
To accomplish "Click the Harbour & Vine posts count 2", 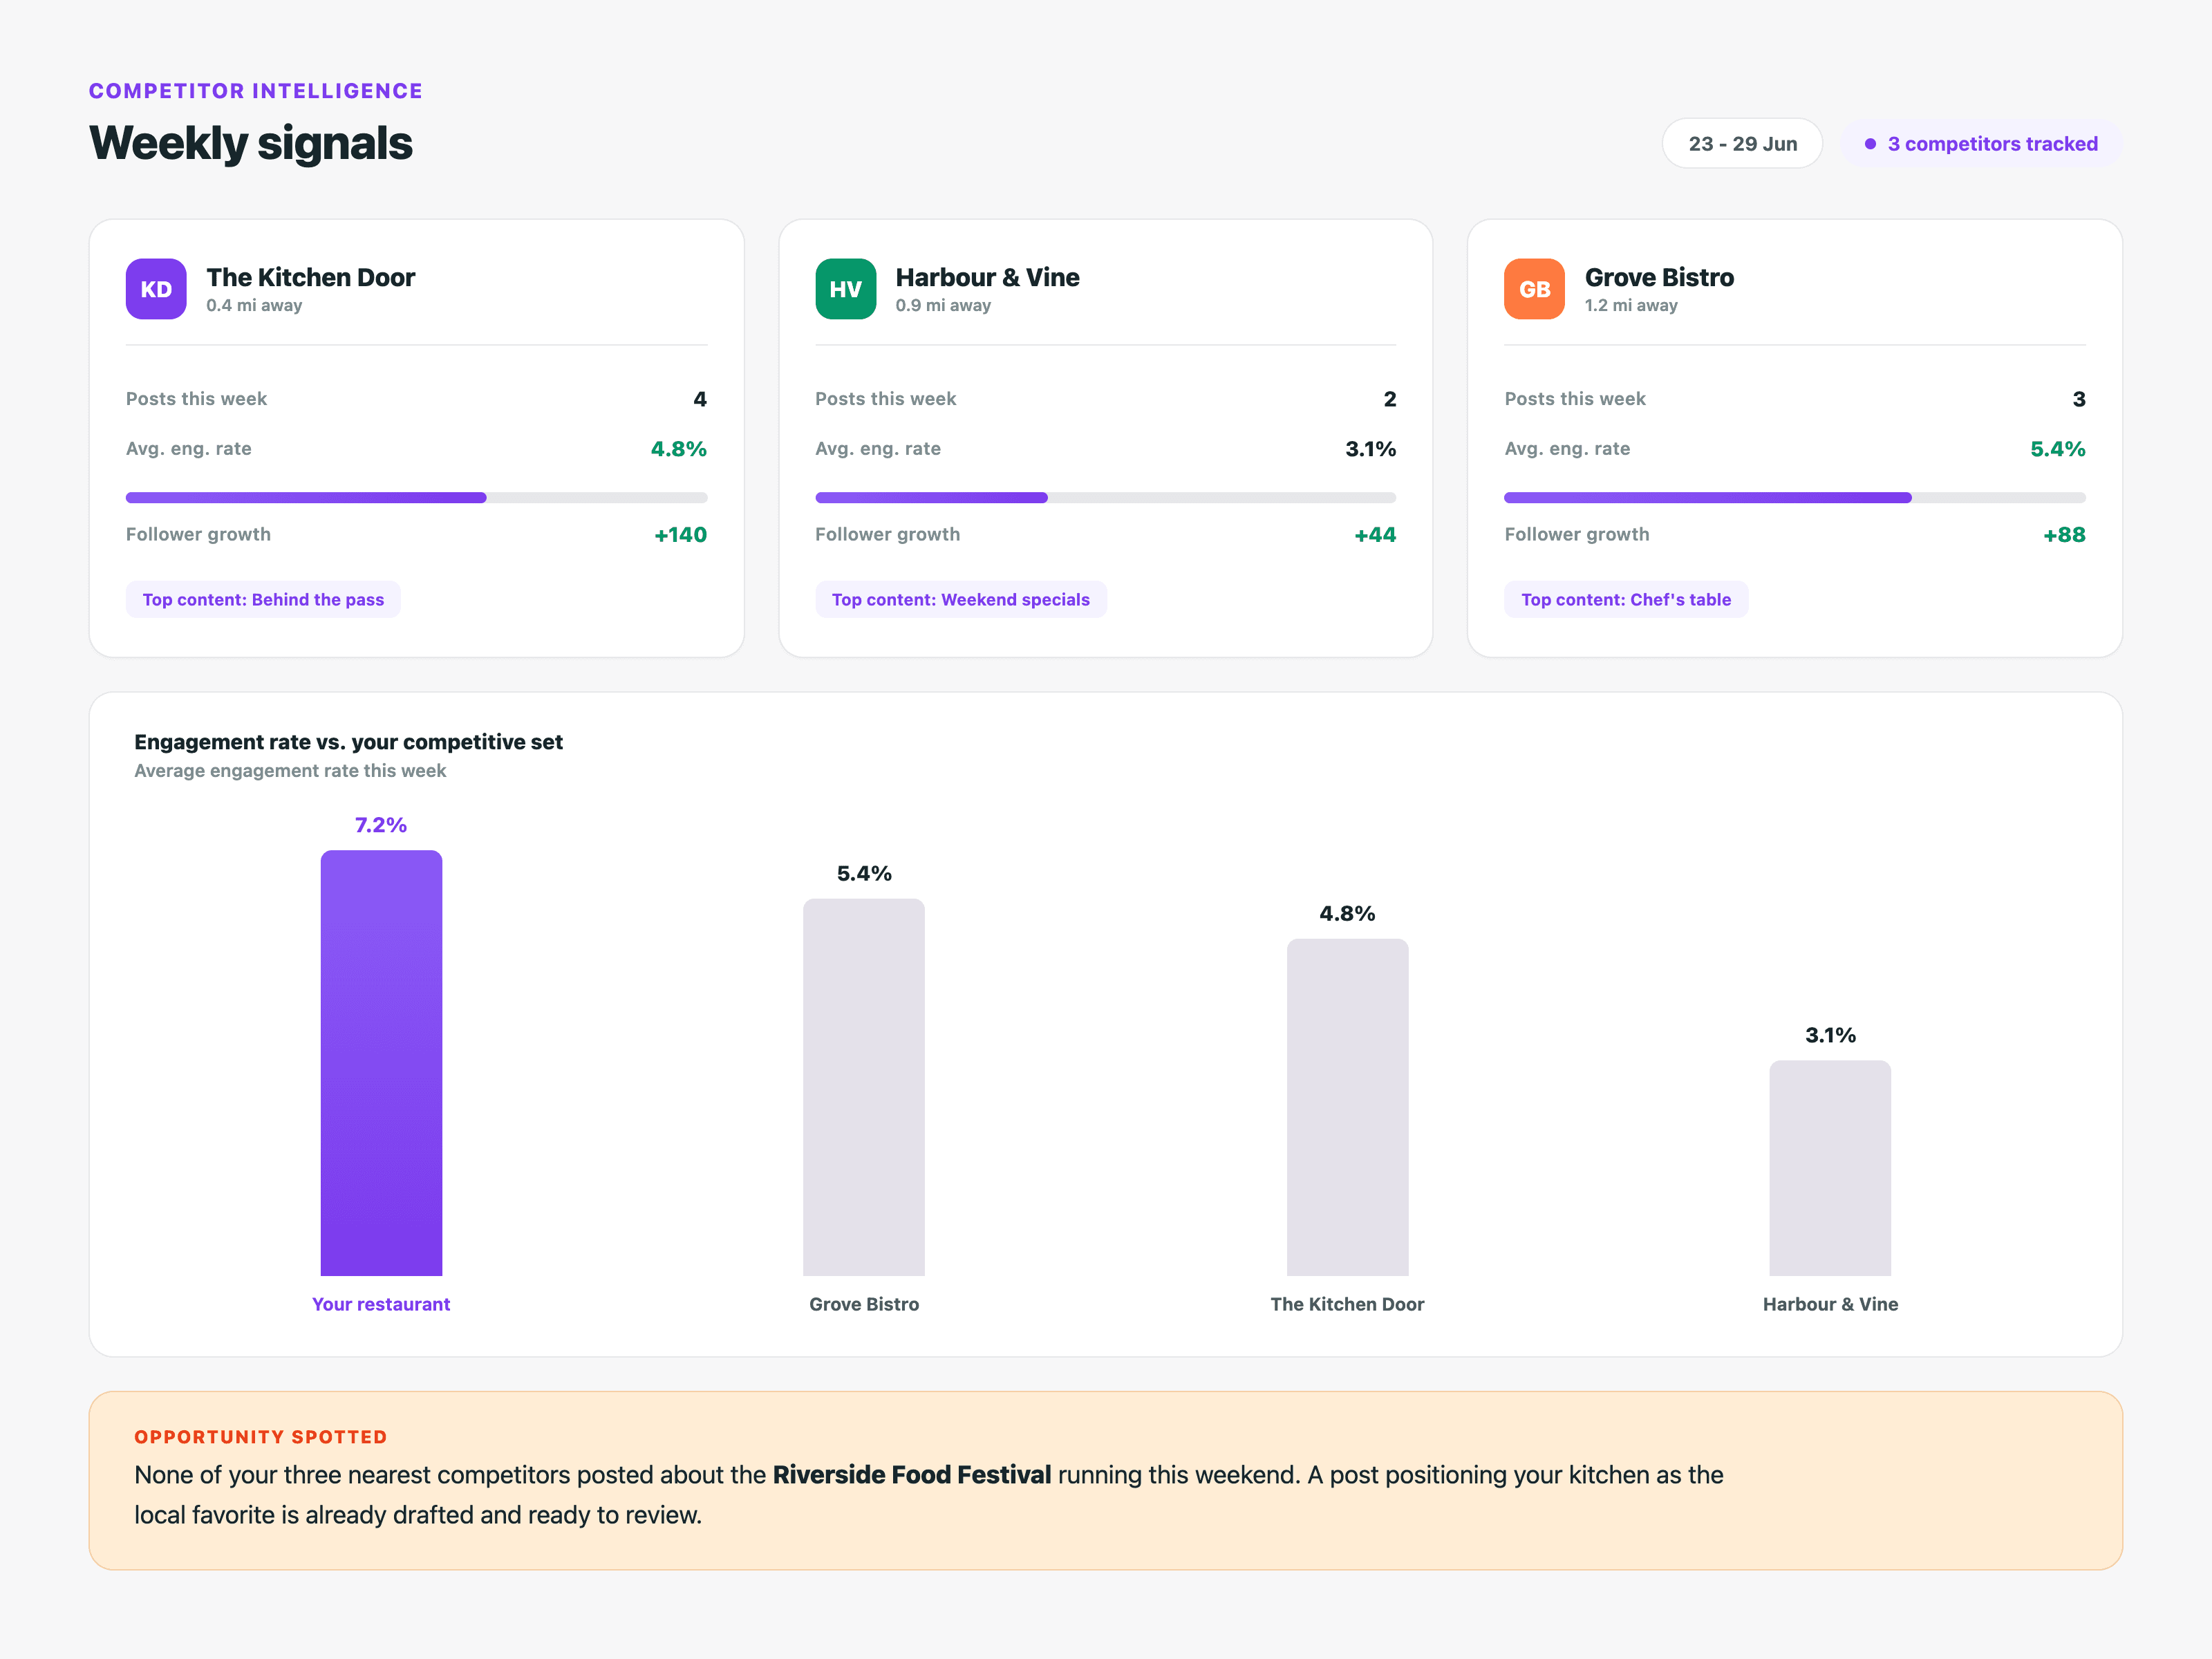I will pos(1390,399).
